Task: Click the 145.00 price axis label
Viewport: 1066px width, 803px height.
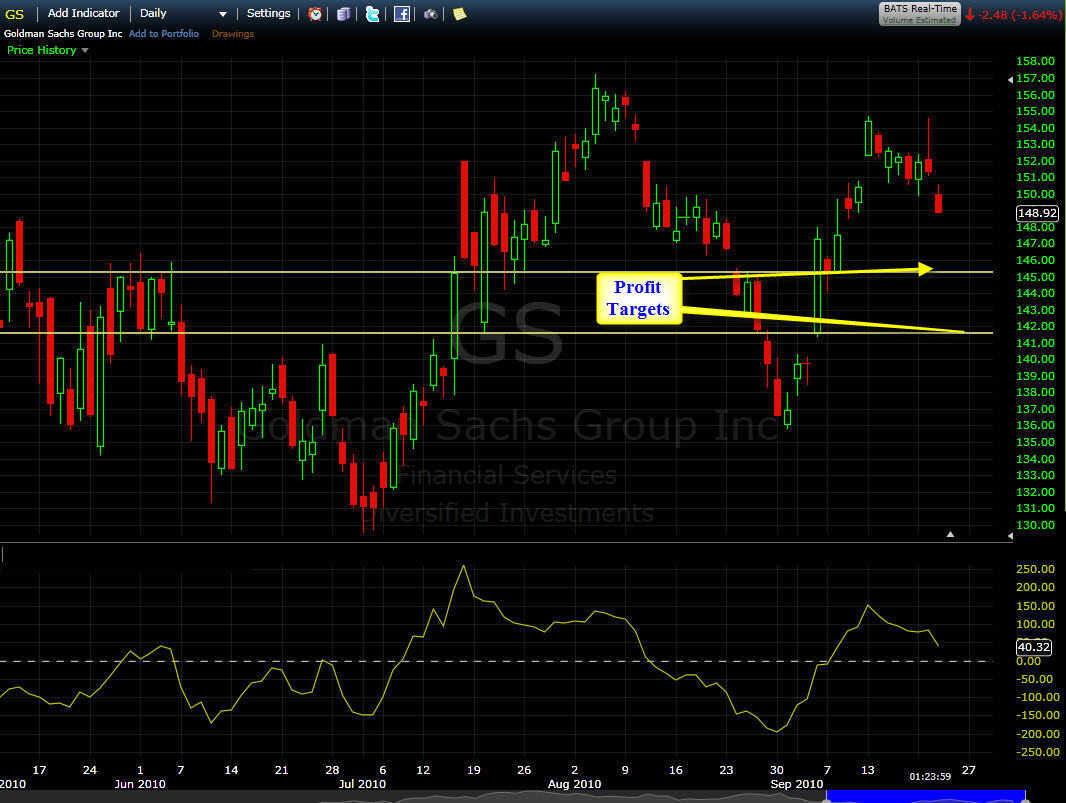Action: (x=1035, y=277)
